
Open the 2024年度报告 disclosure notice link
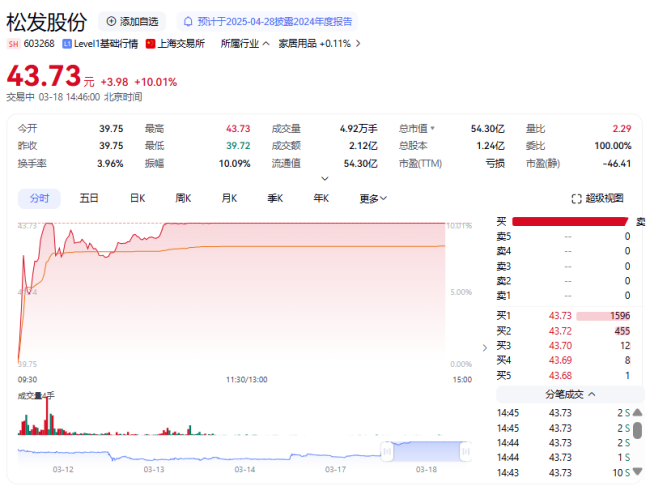pos(274,22)
